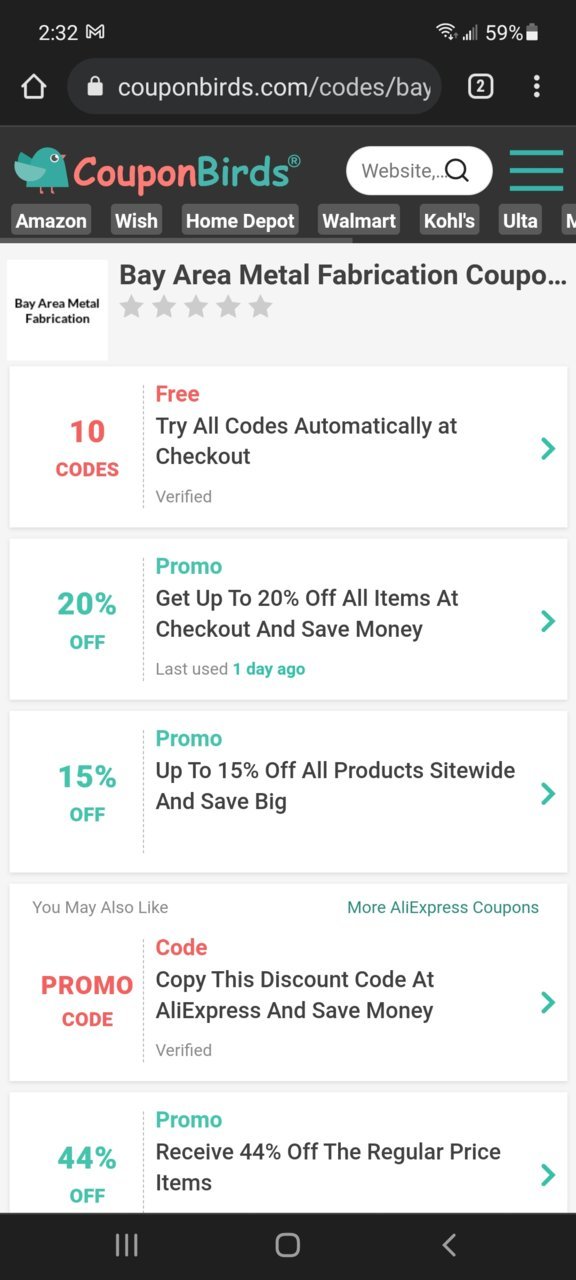Select the first rating star
Viewport: 576px width, 1280px height.
coord(131,307)
